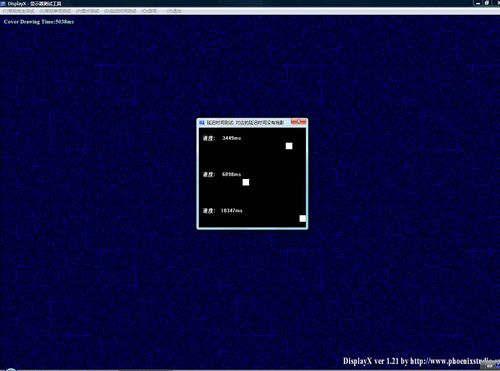
Task: Open the second menu, single regular test
Action: (55, 11)
